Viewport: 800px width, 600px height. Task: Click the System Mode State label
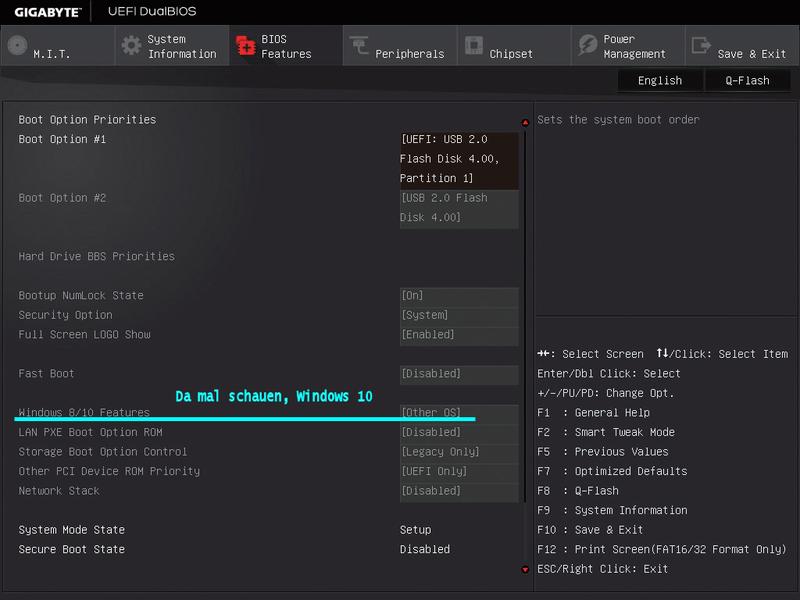[x=71, y=530]
